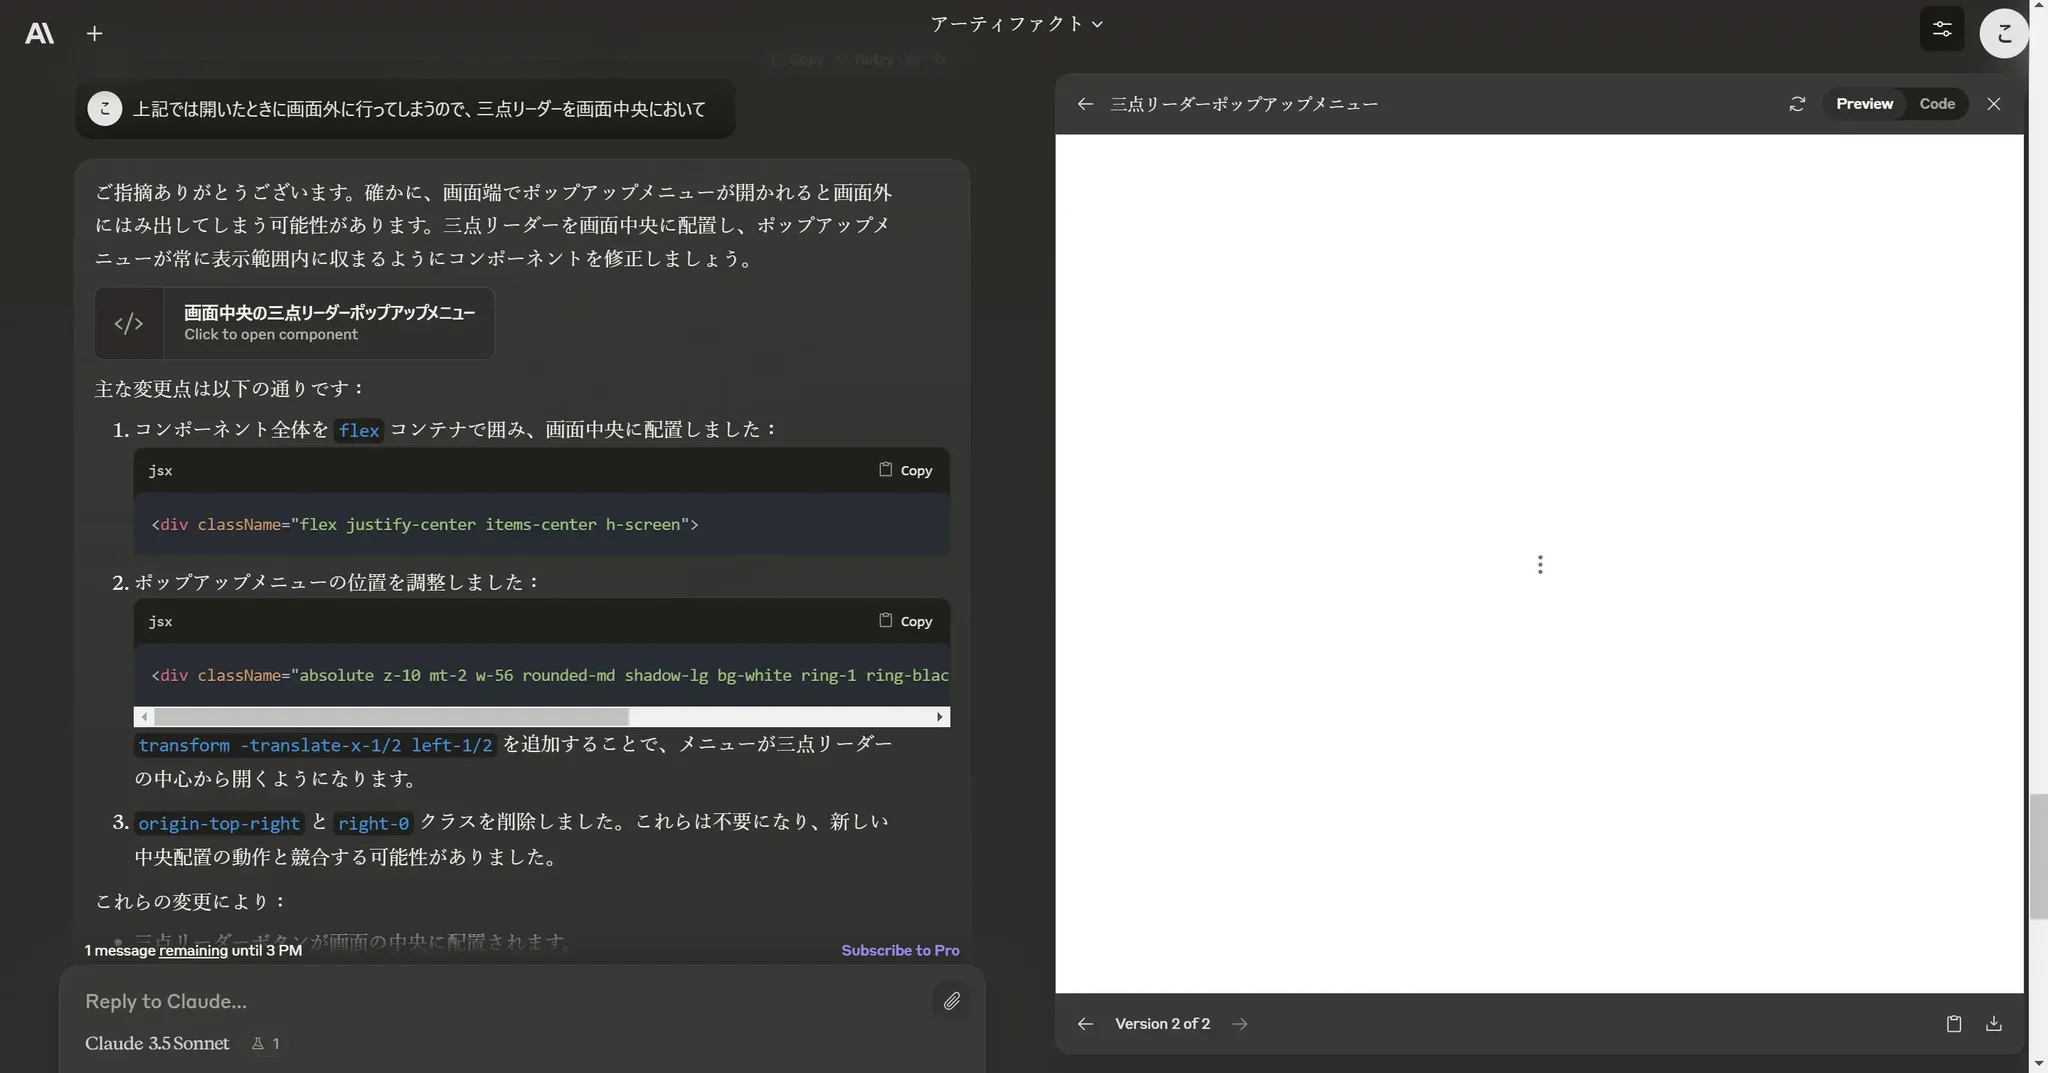This screenshot has width=2048, height=1073.
Task: Open the 三点リーダー popup menu component
Action: 293,322
